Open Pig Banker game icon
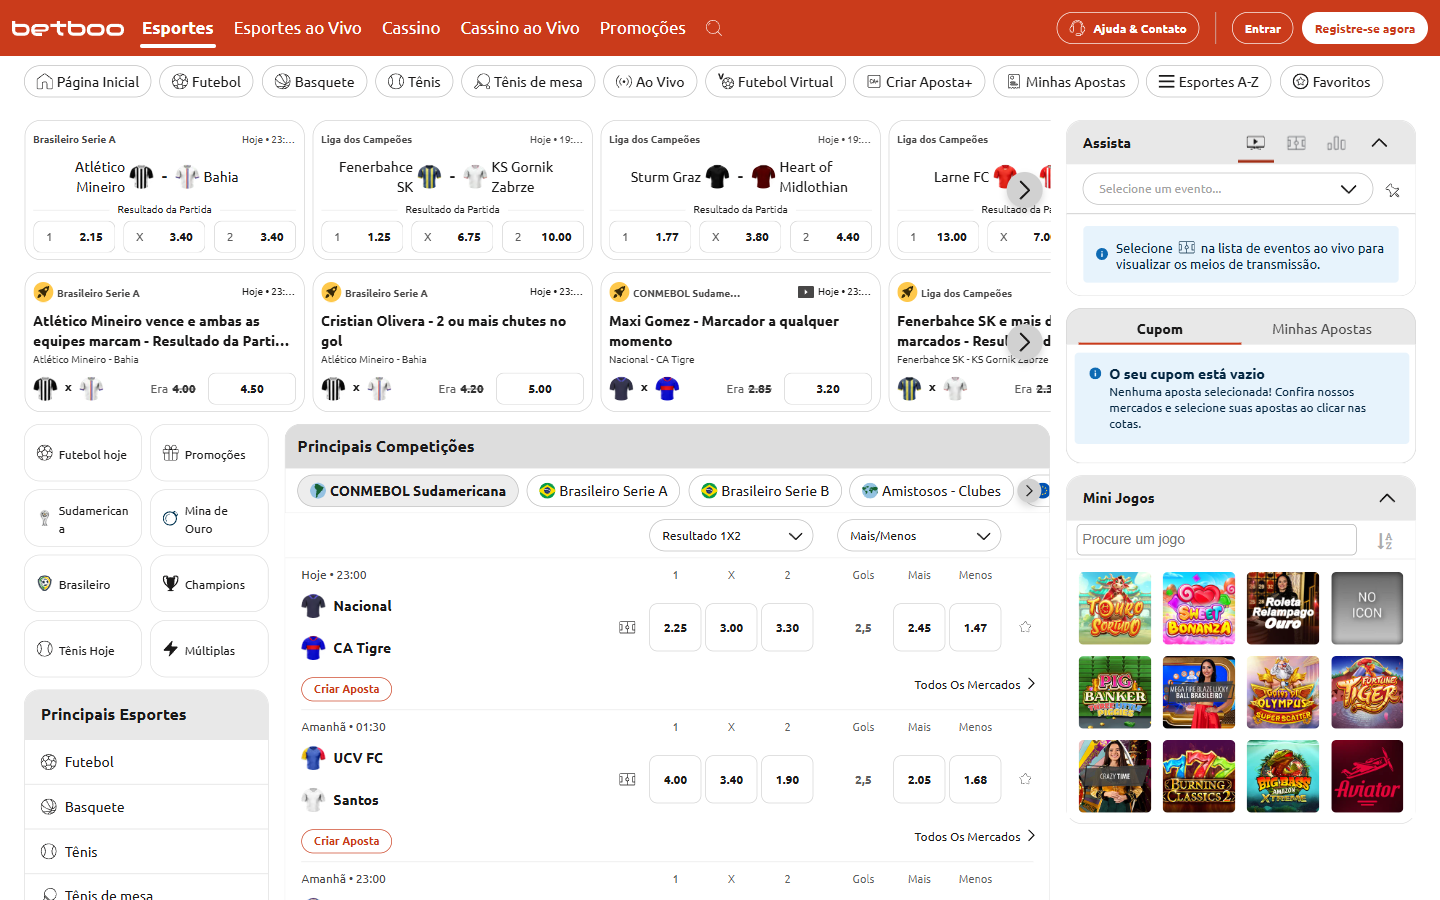This screenshot has height=900, width=1440. click(1115, 692)
